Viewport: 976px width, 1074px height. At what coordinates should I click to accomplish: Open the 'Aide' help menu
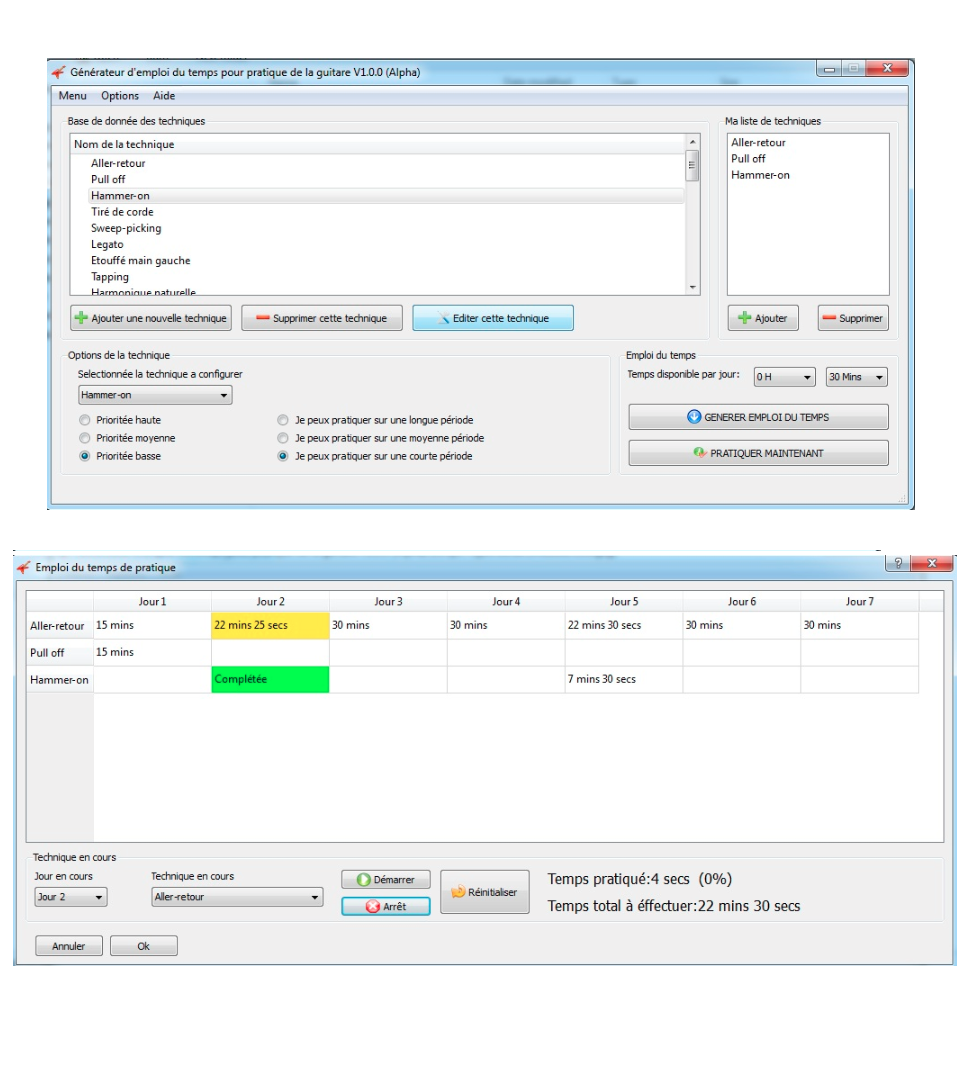(164, 96)
